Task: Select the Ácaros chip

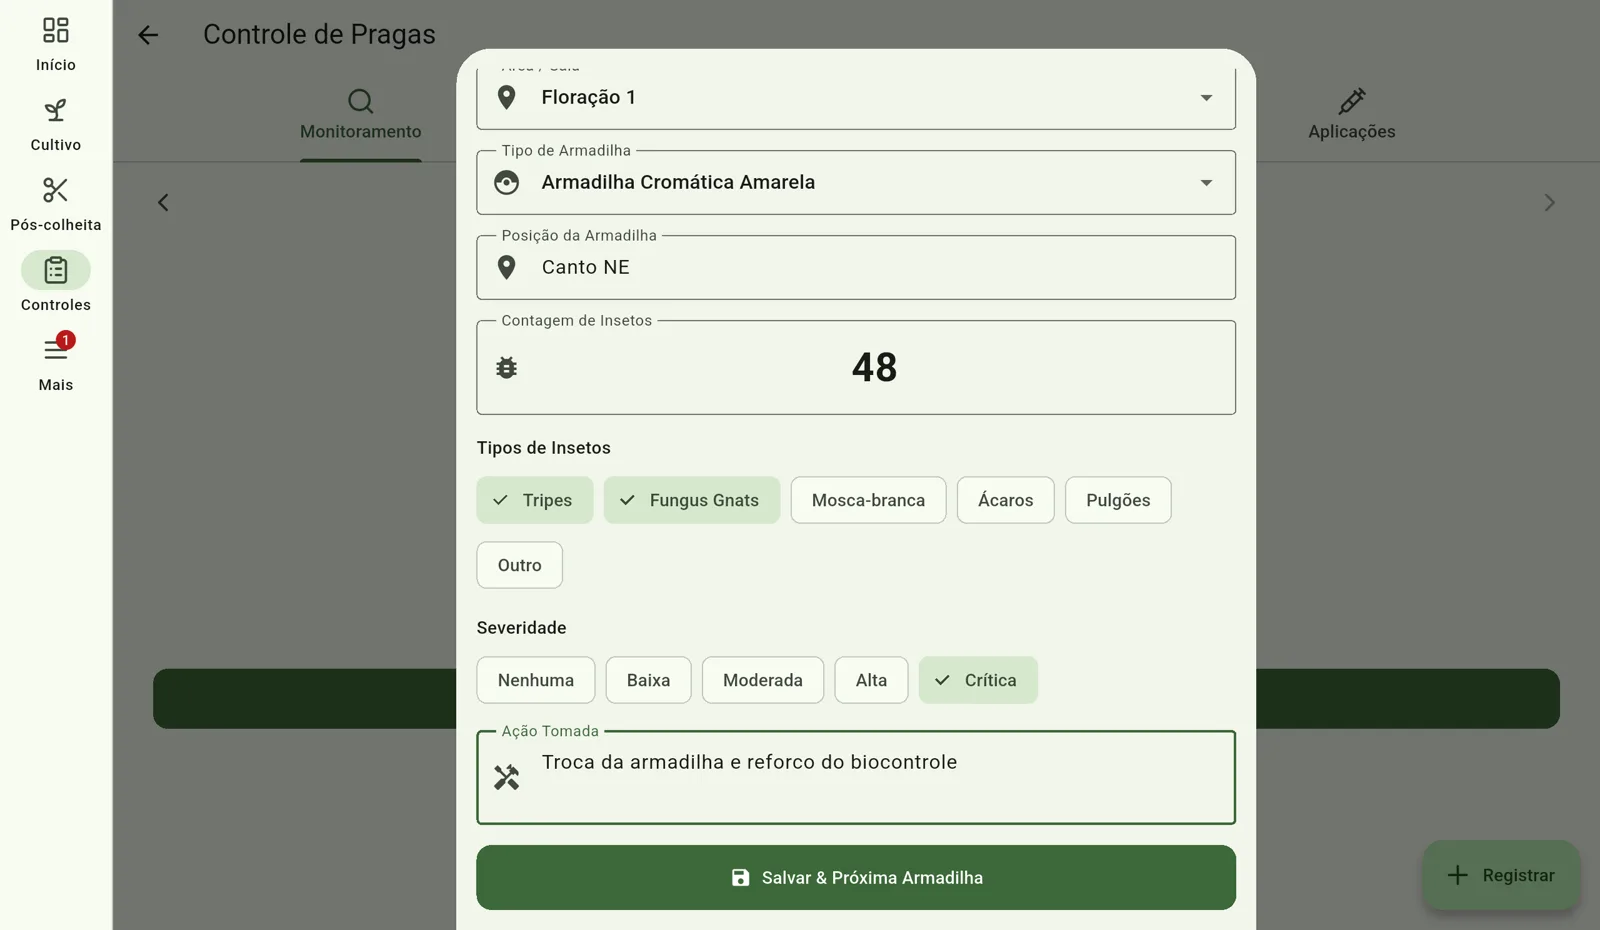Action: click(1006, 500)
